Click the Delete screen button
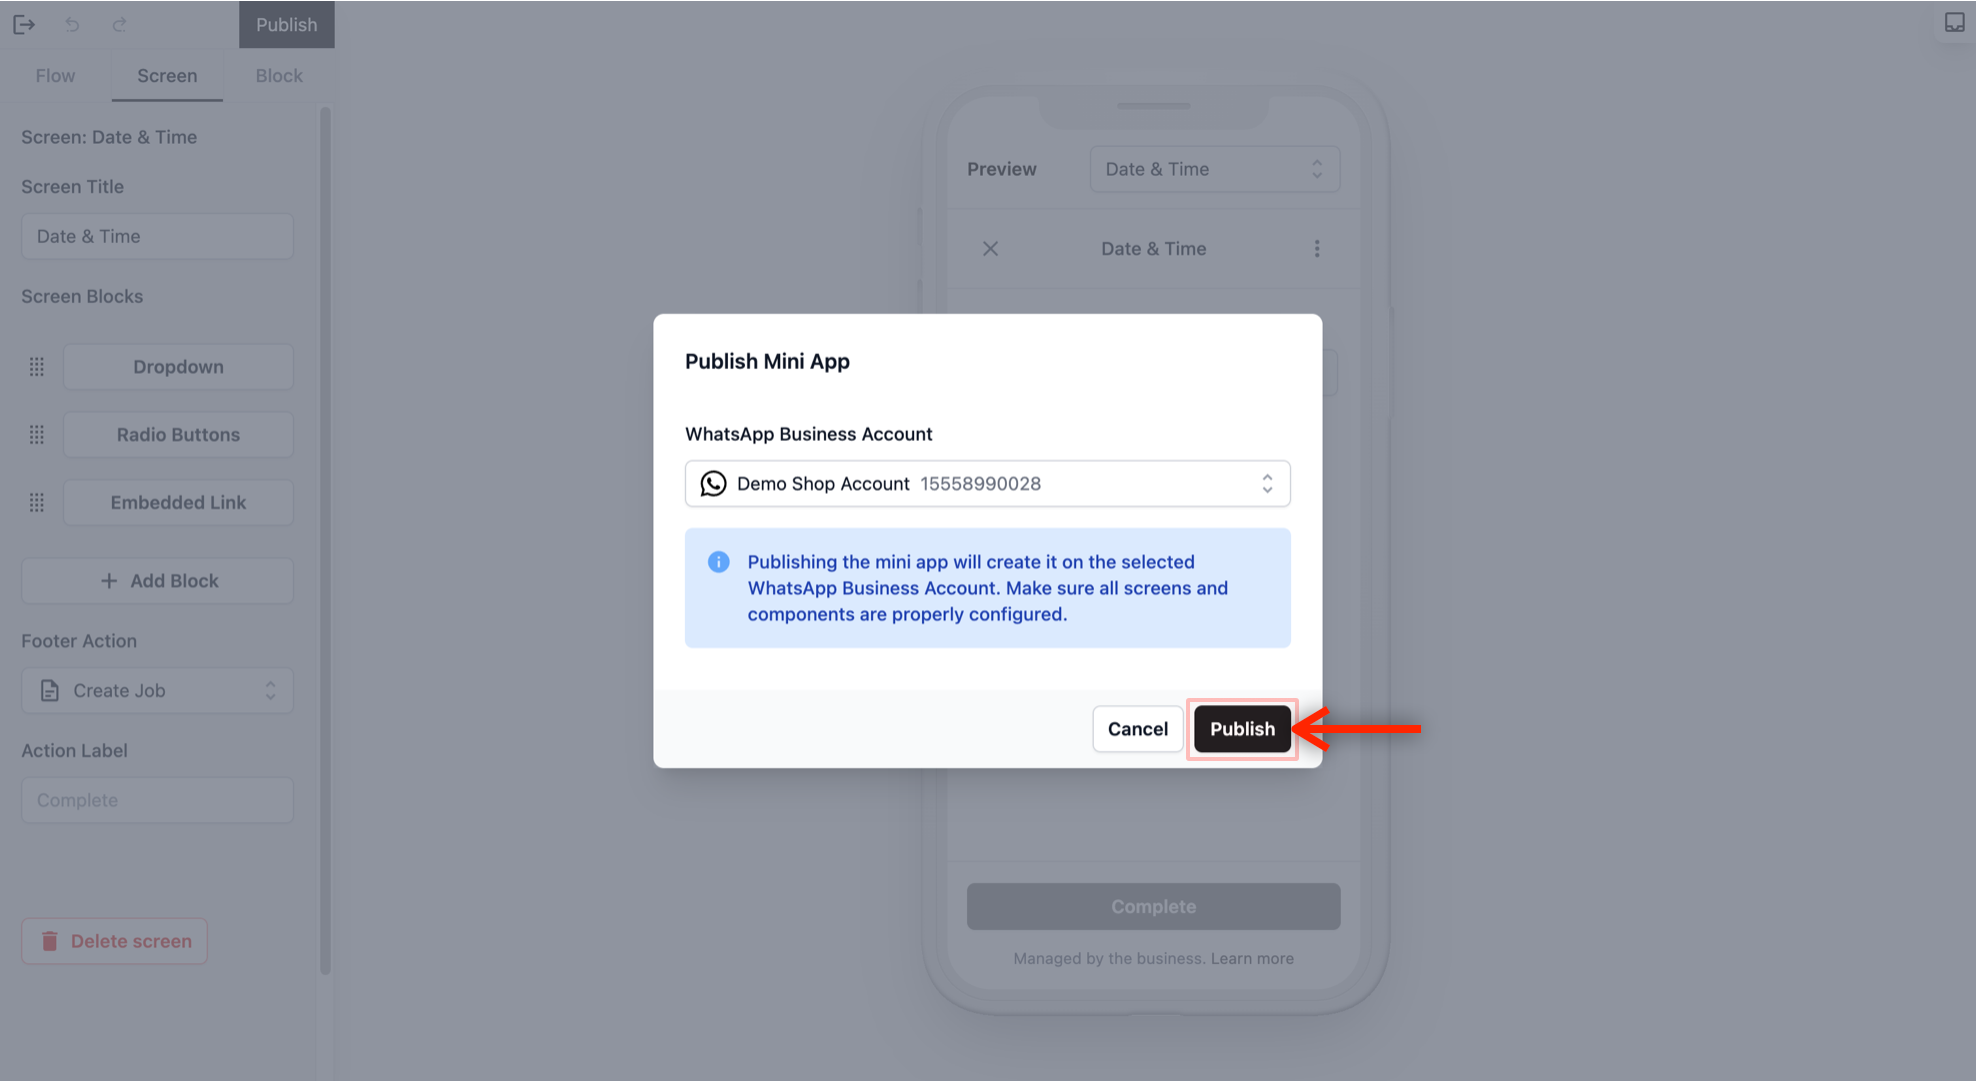This screenshot has width=1978, height=1084. click(114, 942)
